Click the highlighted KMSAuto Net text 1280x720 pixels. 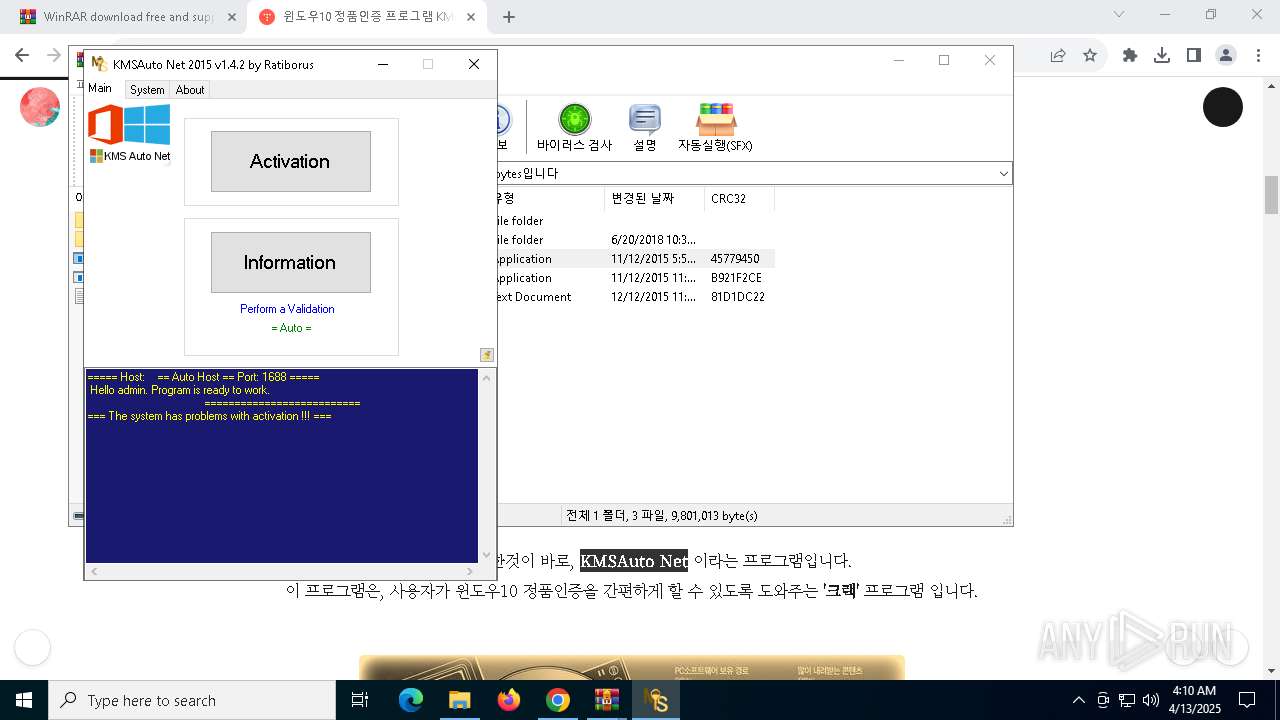(634, 561)
